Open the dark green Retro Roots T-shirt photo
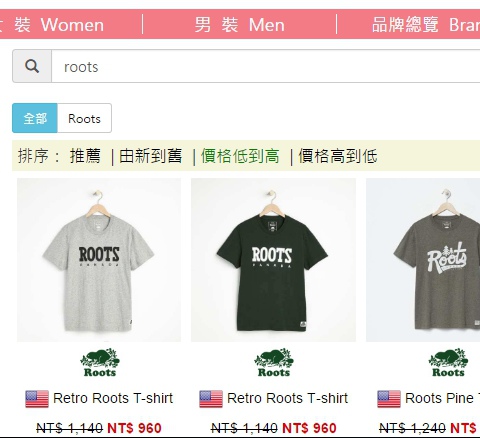The image size is (480, 438). (x=273, y=260)
